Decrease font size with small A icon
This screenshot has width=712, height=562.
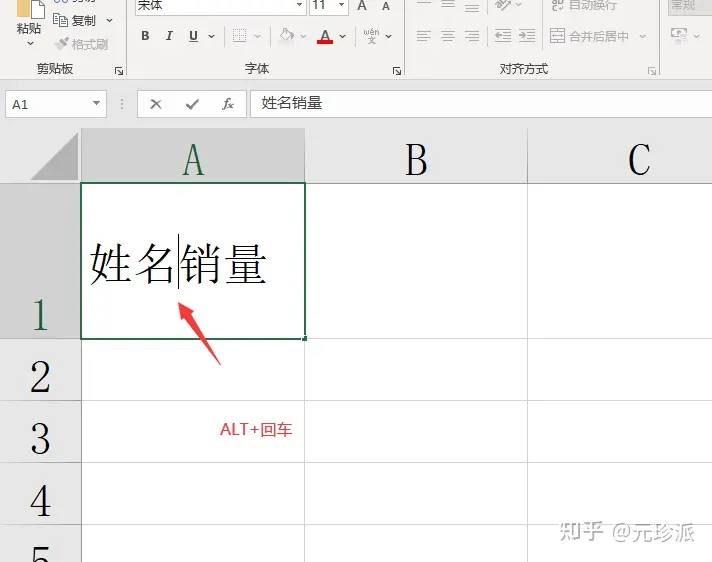(x=386, y=6)
